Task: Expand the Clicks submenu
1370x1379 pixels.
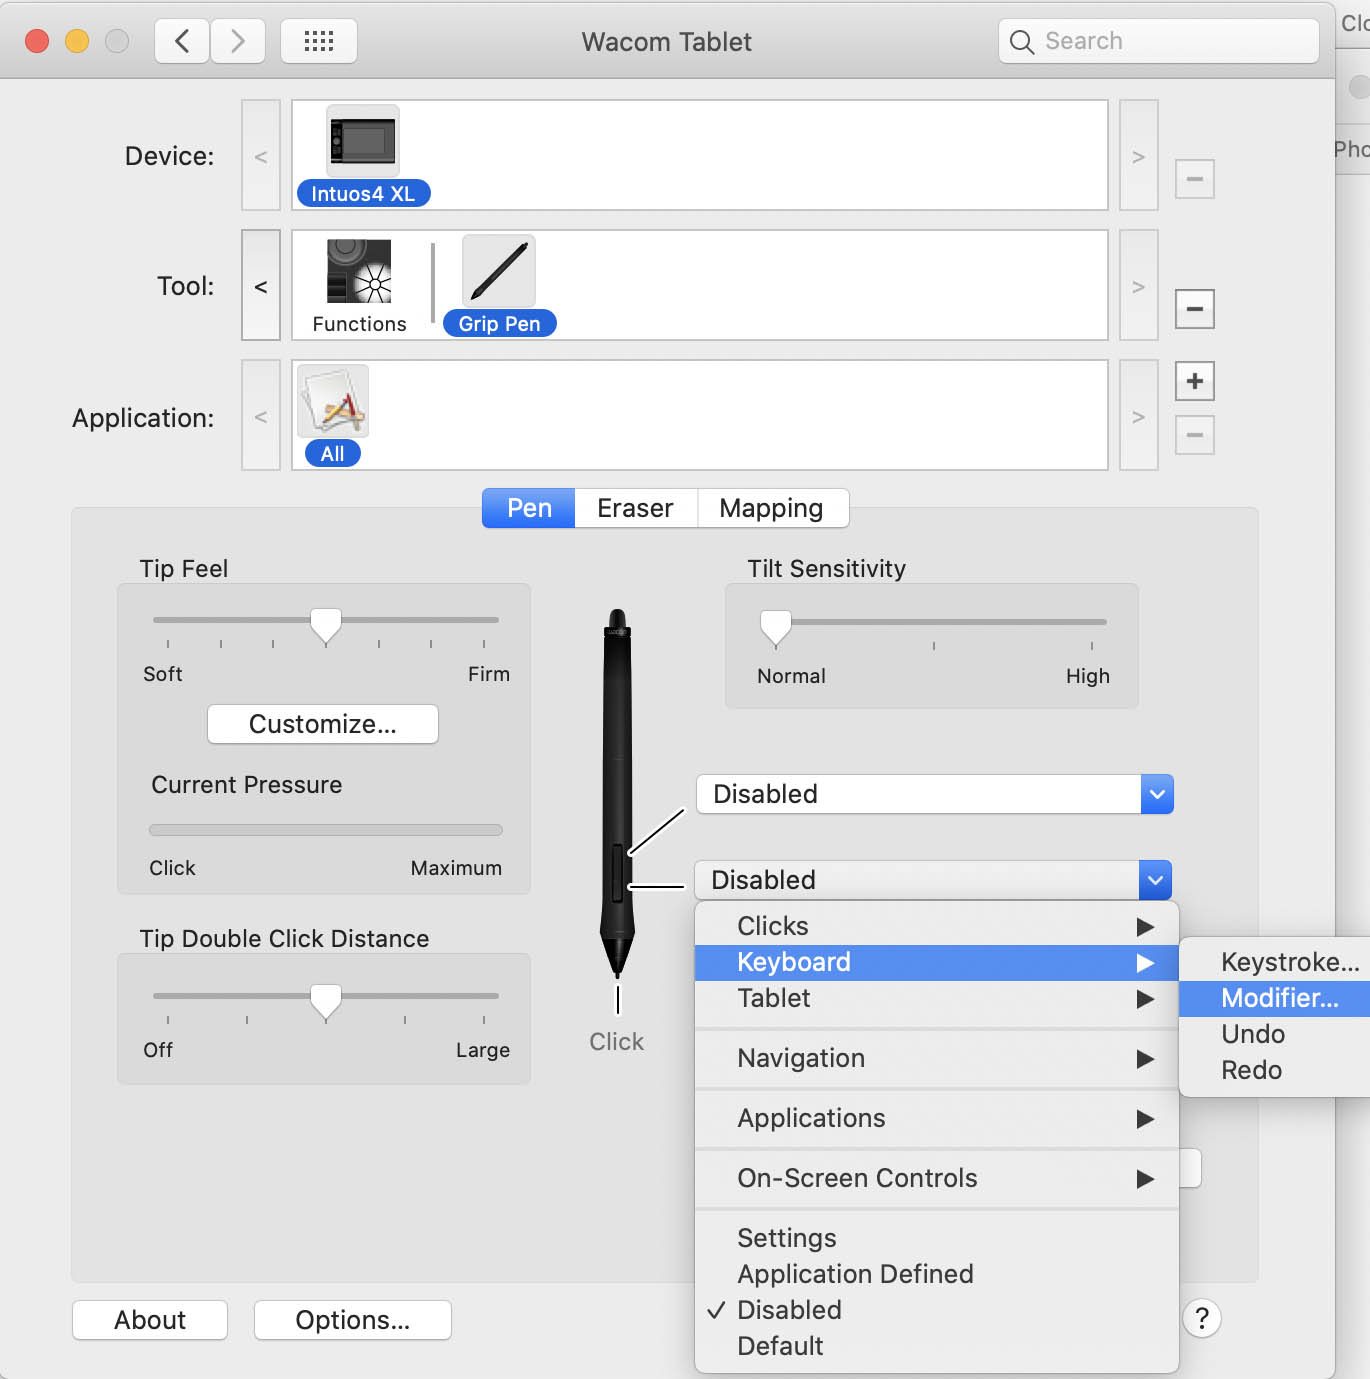Action: (772, 925)
